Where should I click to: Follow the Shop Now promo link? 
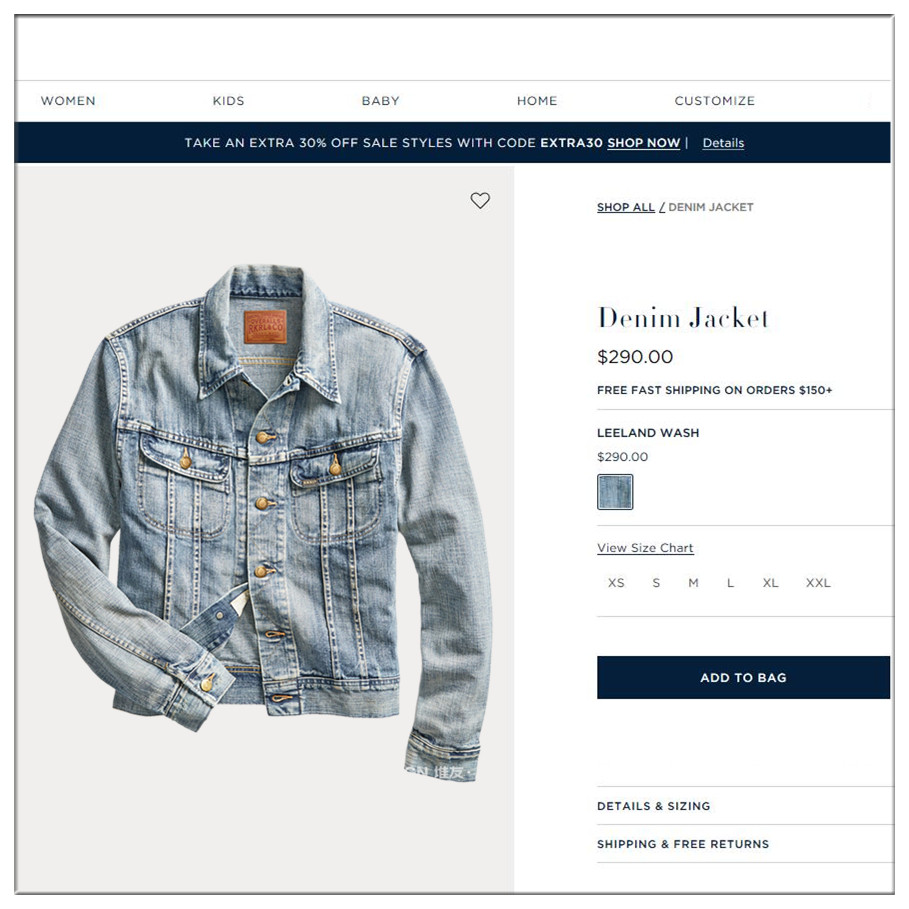pyautogui.click(x=643, y=143)
